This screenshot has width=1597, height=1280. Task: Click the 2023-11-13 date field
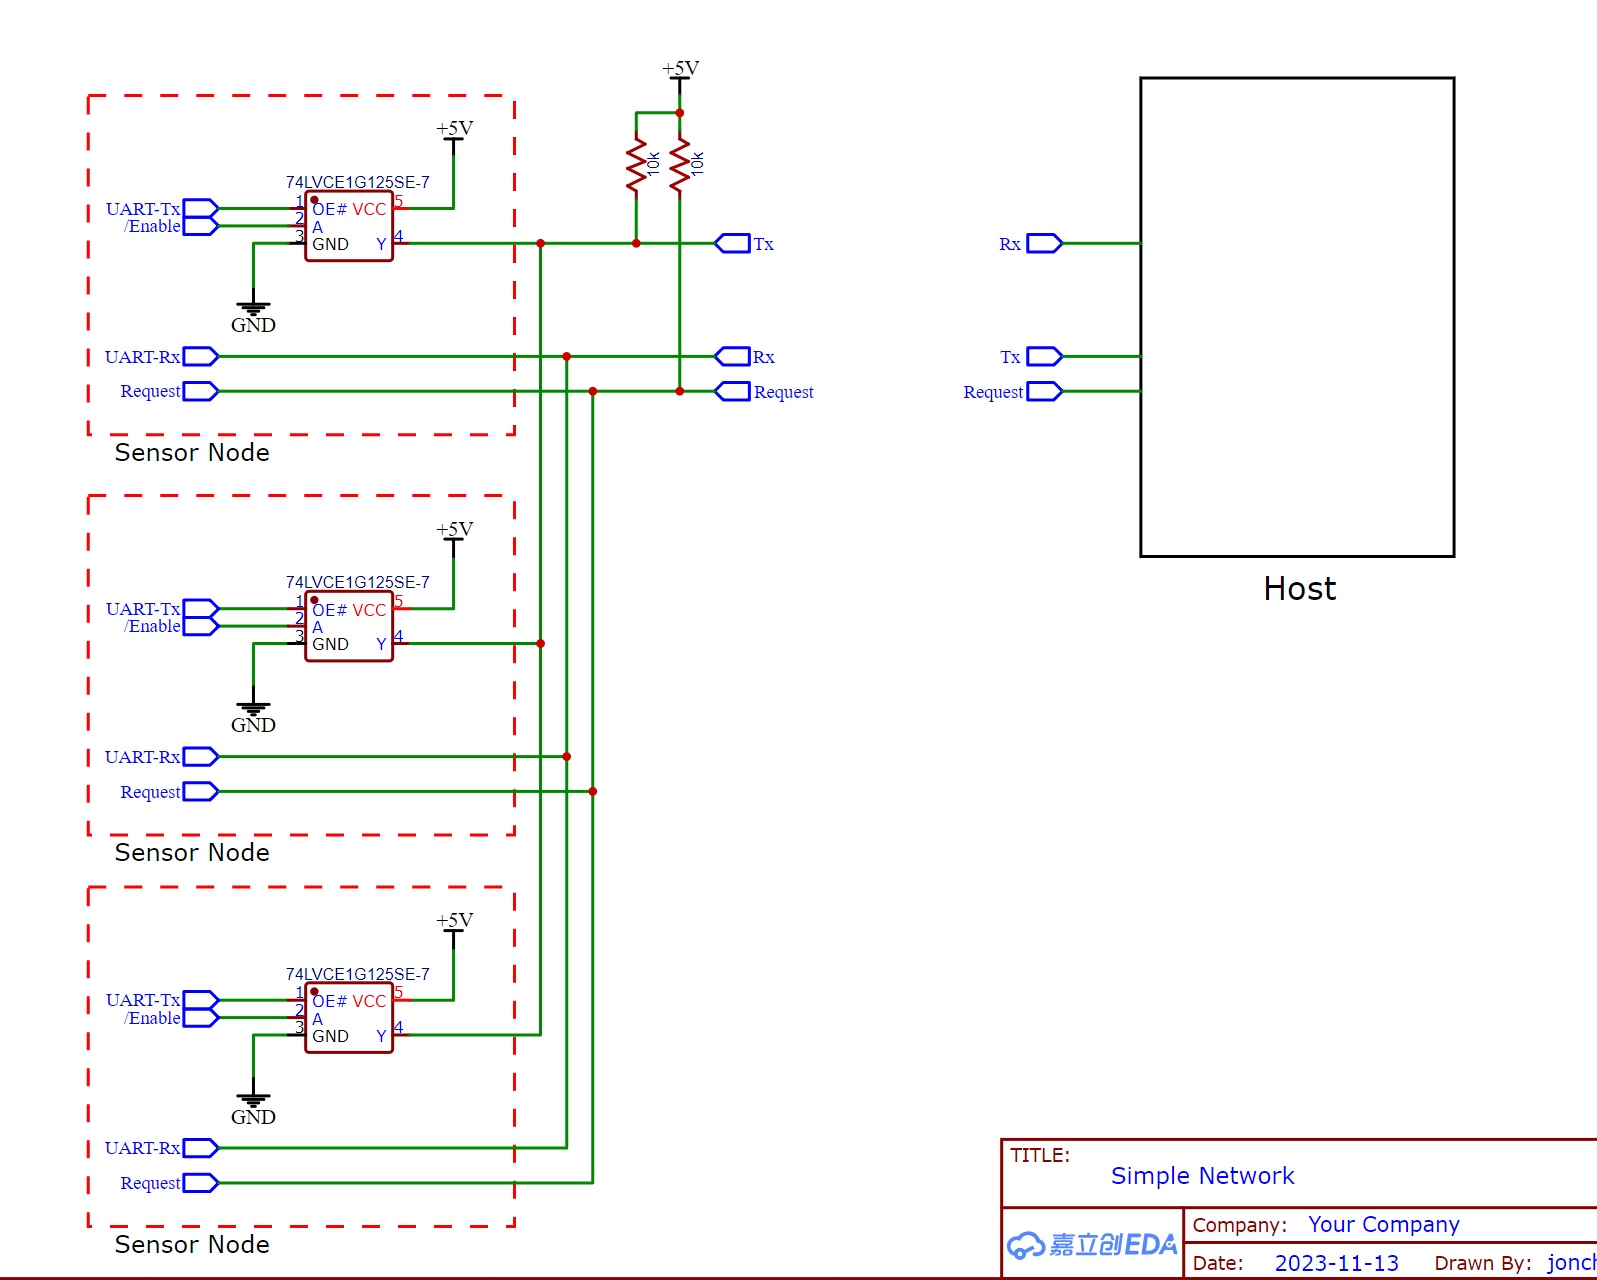[x=1337, y=1263]
